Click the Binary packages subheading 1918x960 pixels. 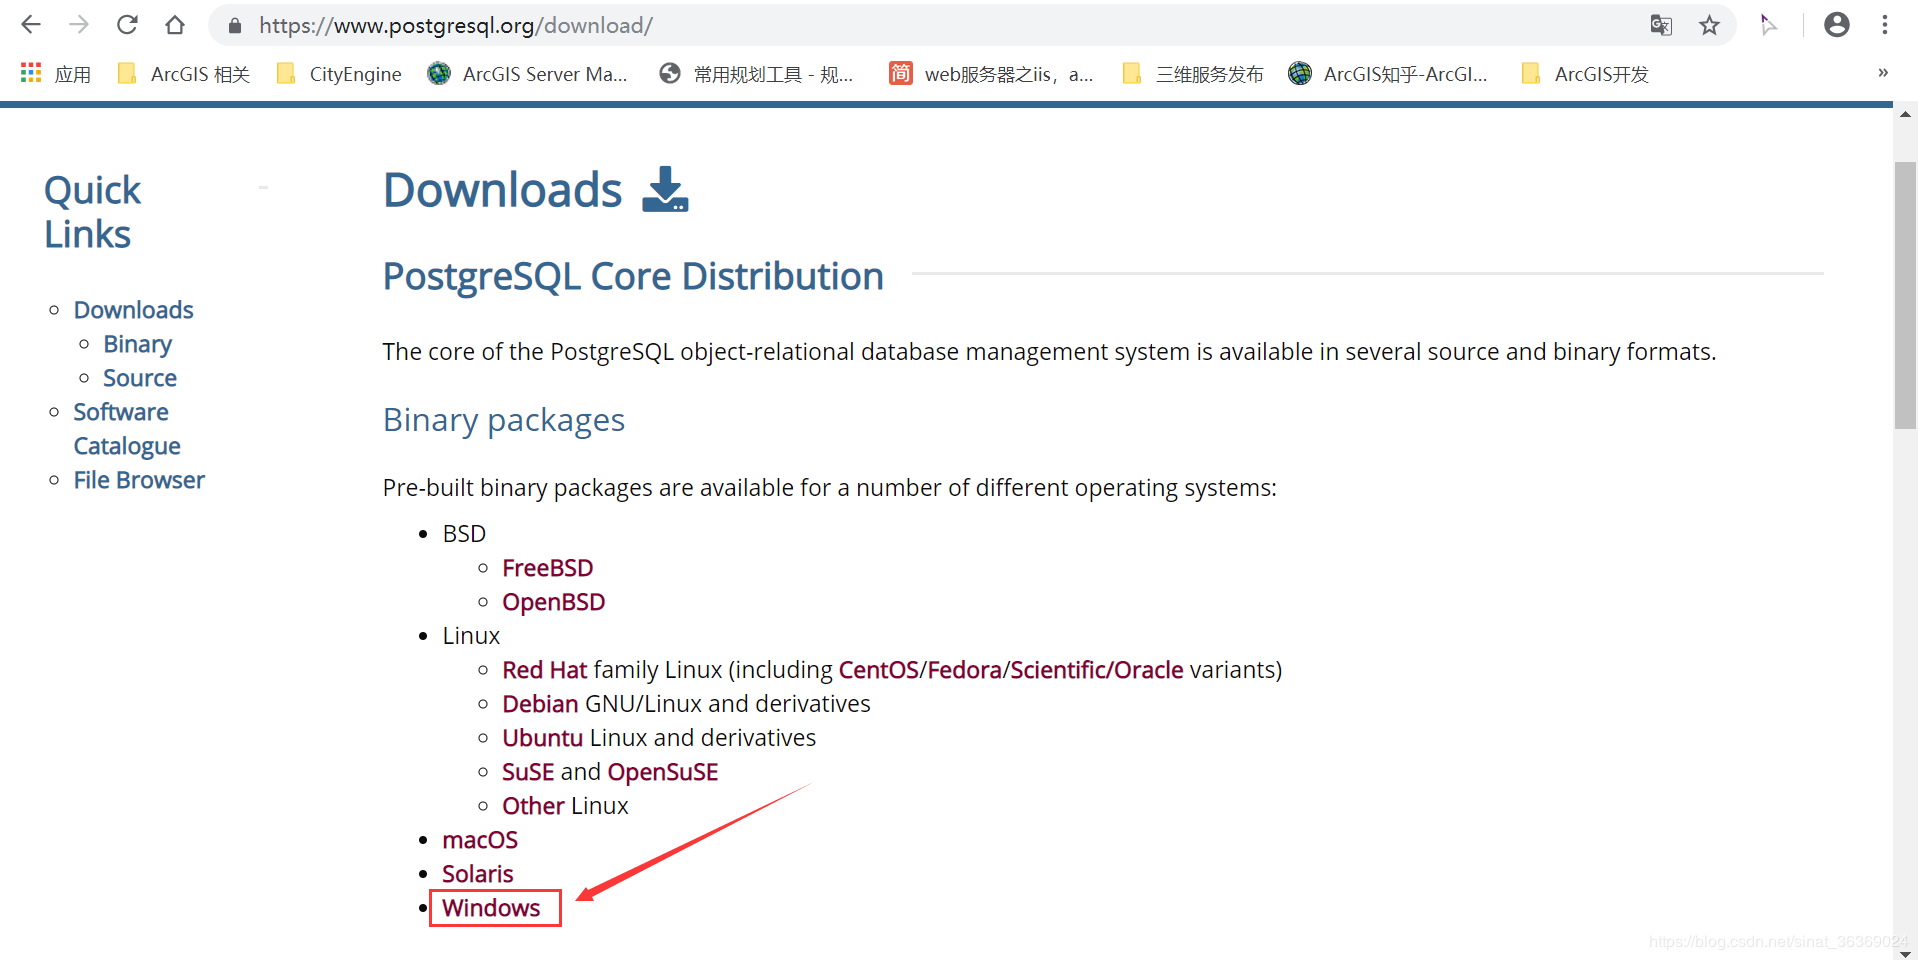(504, 421)
